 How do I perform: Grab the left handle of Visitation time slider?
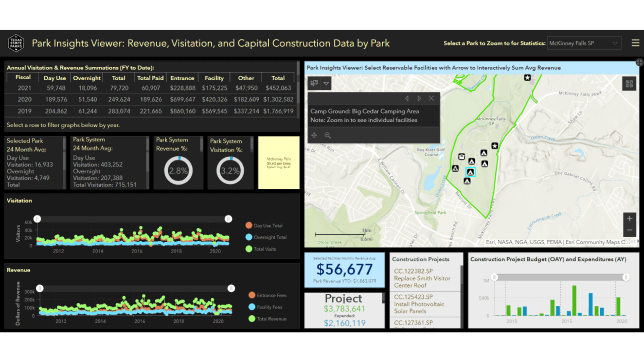point(37,219)
